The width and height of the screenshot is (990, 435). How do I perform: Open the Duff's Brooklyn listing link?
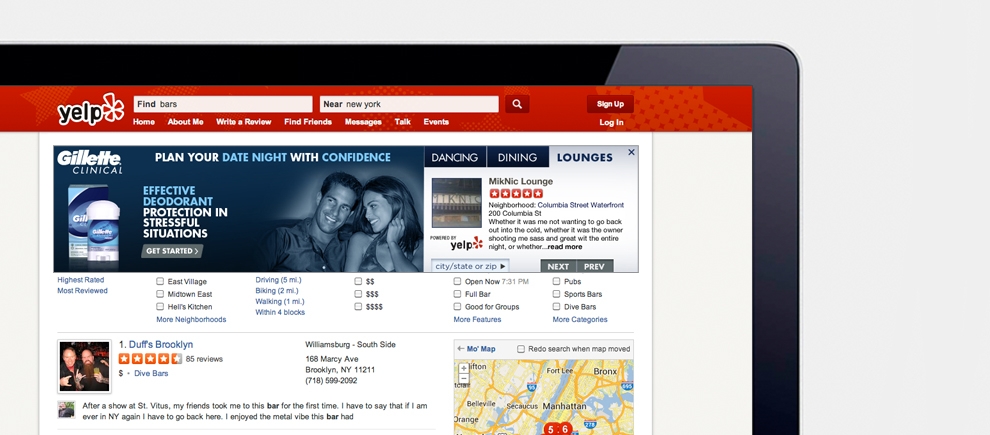tap(161, 345)
